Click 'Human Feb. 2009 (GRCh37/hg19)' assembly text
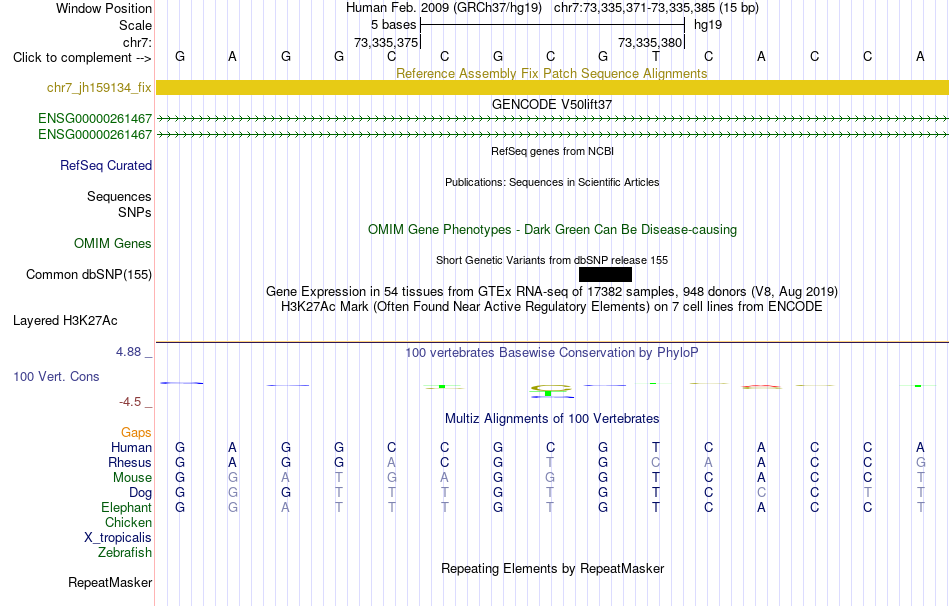 (443, 8)
